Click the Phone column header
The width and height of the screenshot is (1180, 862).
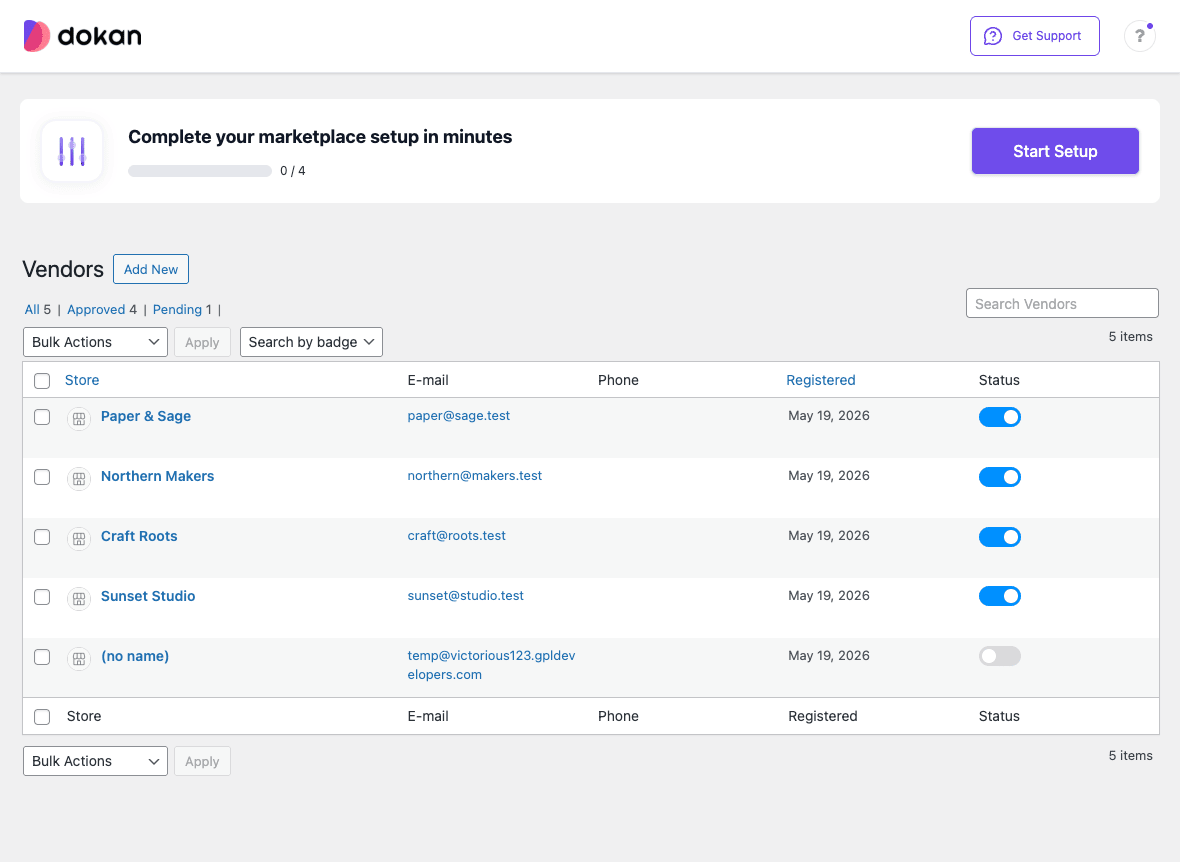pos(618,380)
